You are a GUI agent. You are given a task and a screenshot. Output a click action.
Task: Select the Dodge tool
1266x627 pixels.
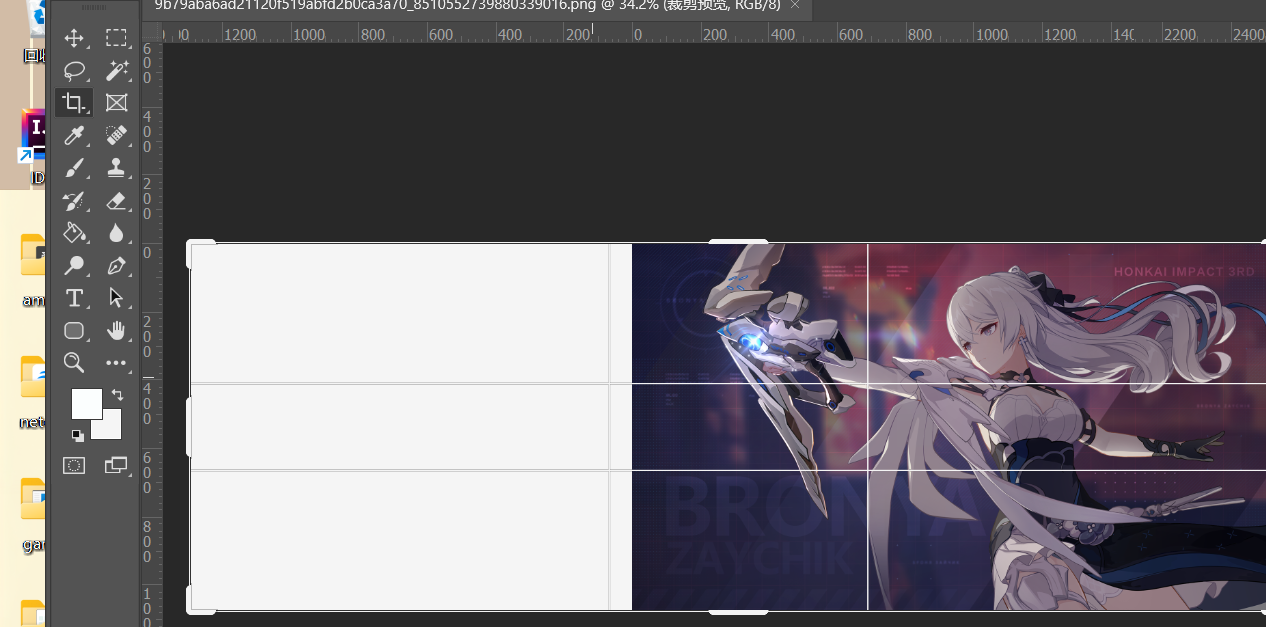(x=74, y=265)
